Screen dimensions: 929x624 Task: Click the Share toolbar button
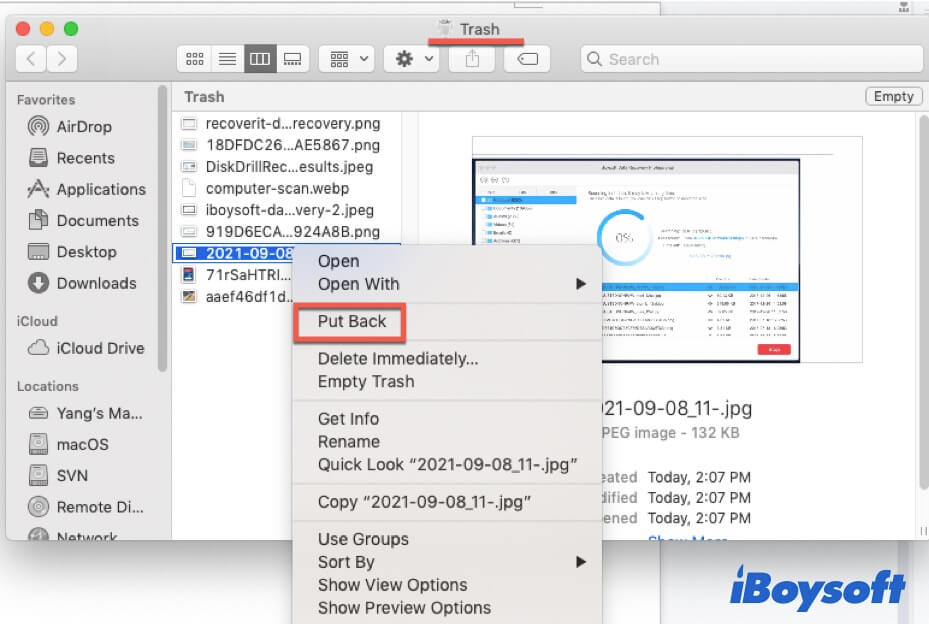point(472,59)
